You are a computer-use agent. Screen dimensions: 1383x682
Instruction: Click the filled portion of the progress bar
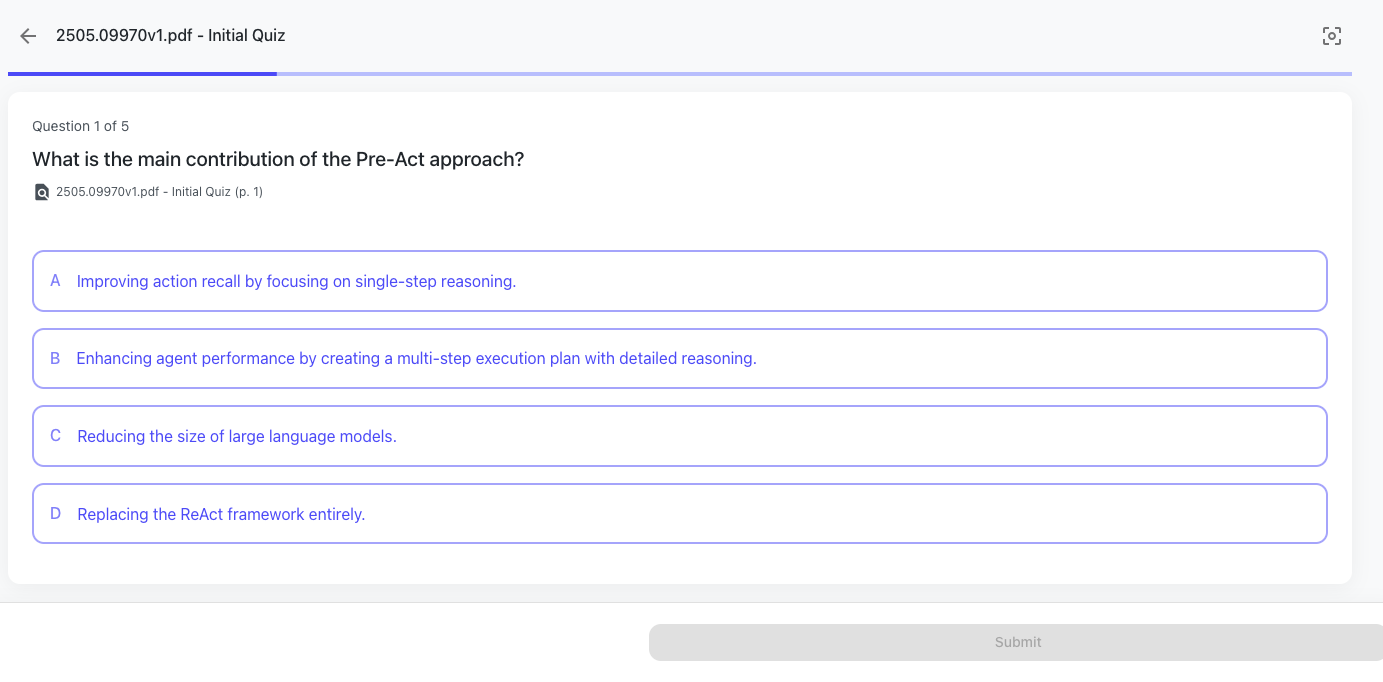pyautogui.click(x=142, y=73)
